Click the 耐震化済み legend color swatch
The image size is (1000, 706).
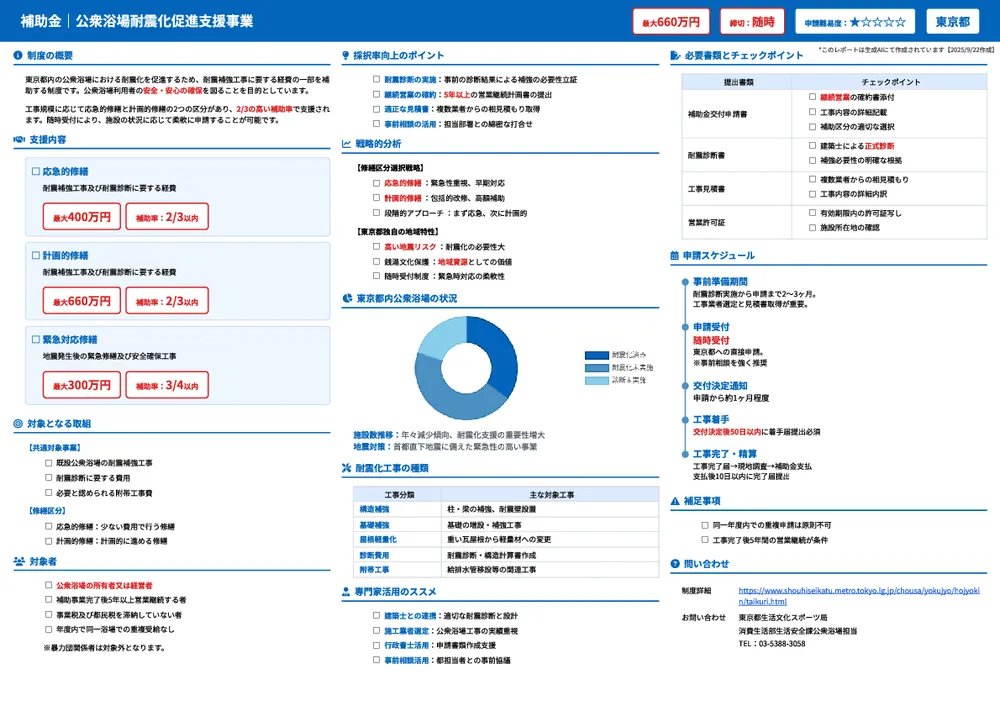tap(595, 355)
